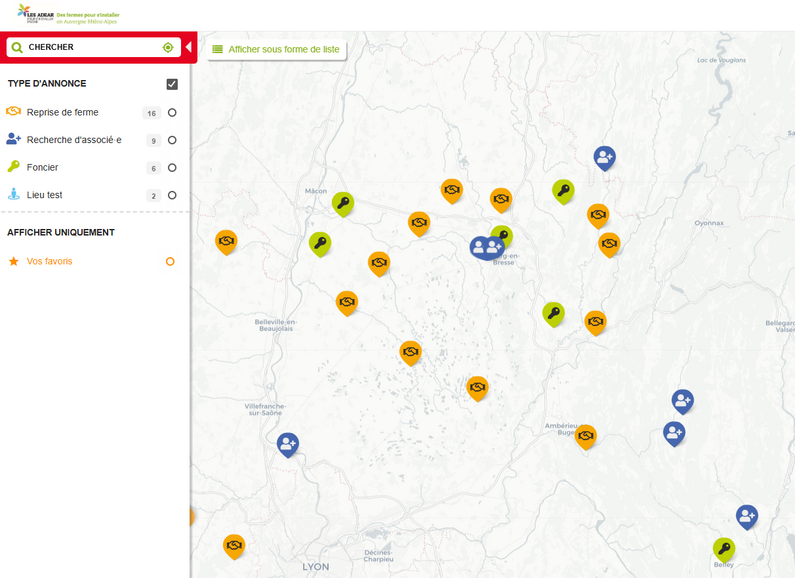Viewport: 795px width, 578px height.
Task: Click the green key marker near Belley
Action: pos(723,548)
